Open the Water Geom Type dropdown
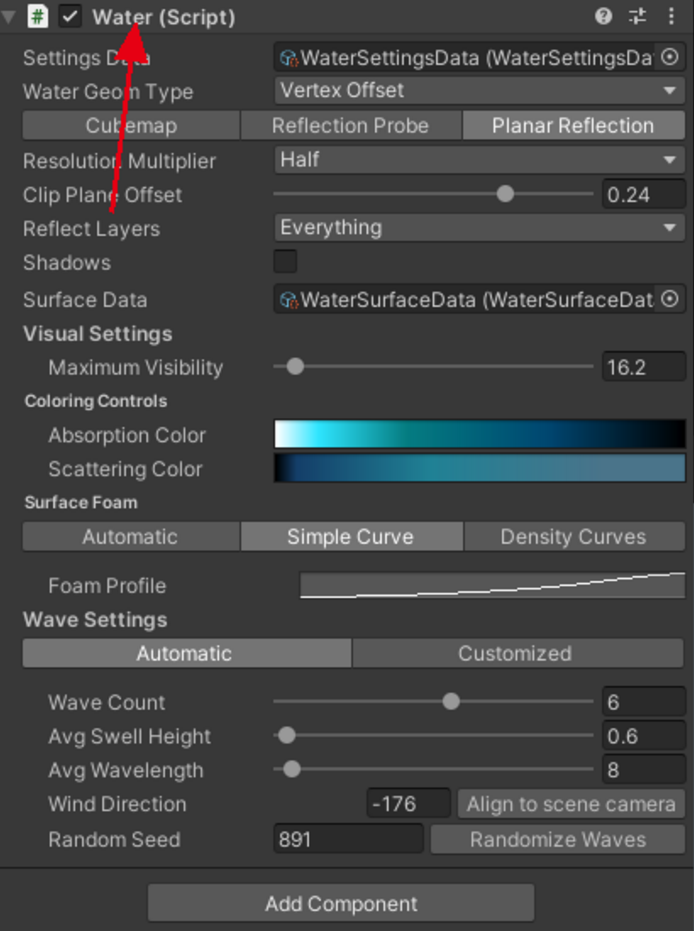The height and width of the screenshot is (931, 694). click(479, 91)
